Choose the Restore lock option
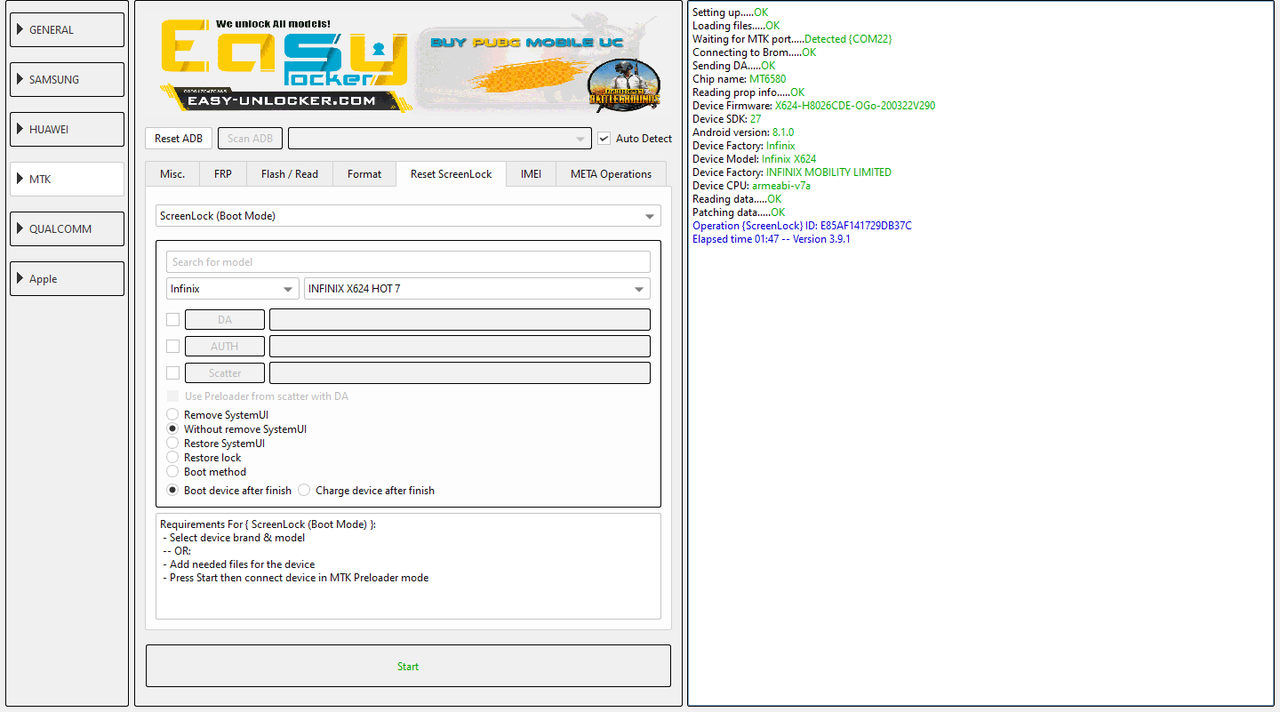This screenshot has height=712, width=1280. [173, 457]
